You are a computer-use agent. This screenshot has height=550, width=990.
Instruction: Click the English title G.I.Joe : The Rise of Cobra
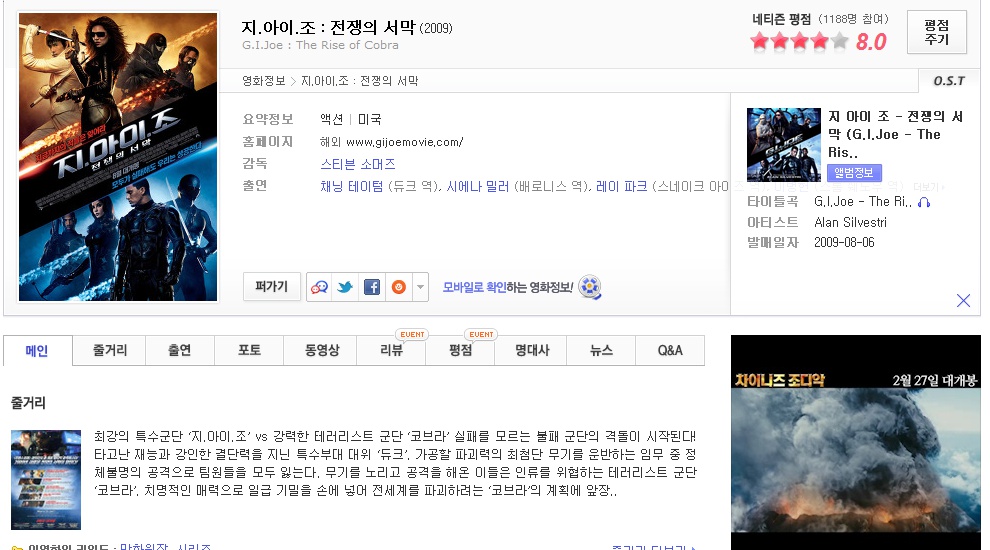coord(320,45)
